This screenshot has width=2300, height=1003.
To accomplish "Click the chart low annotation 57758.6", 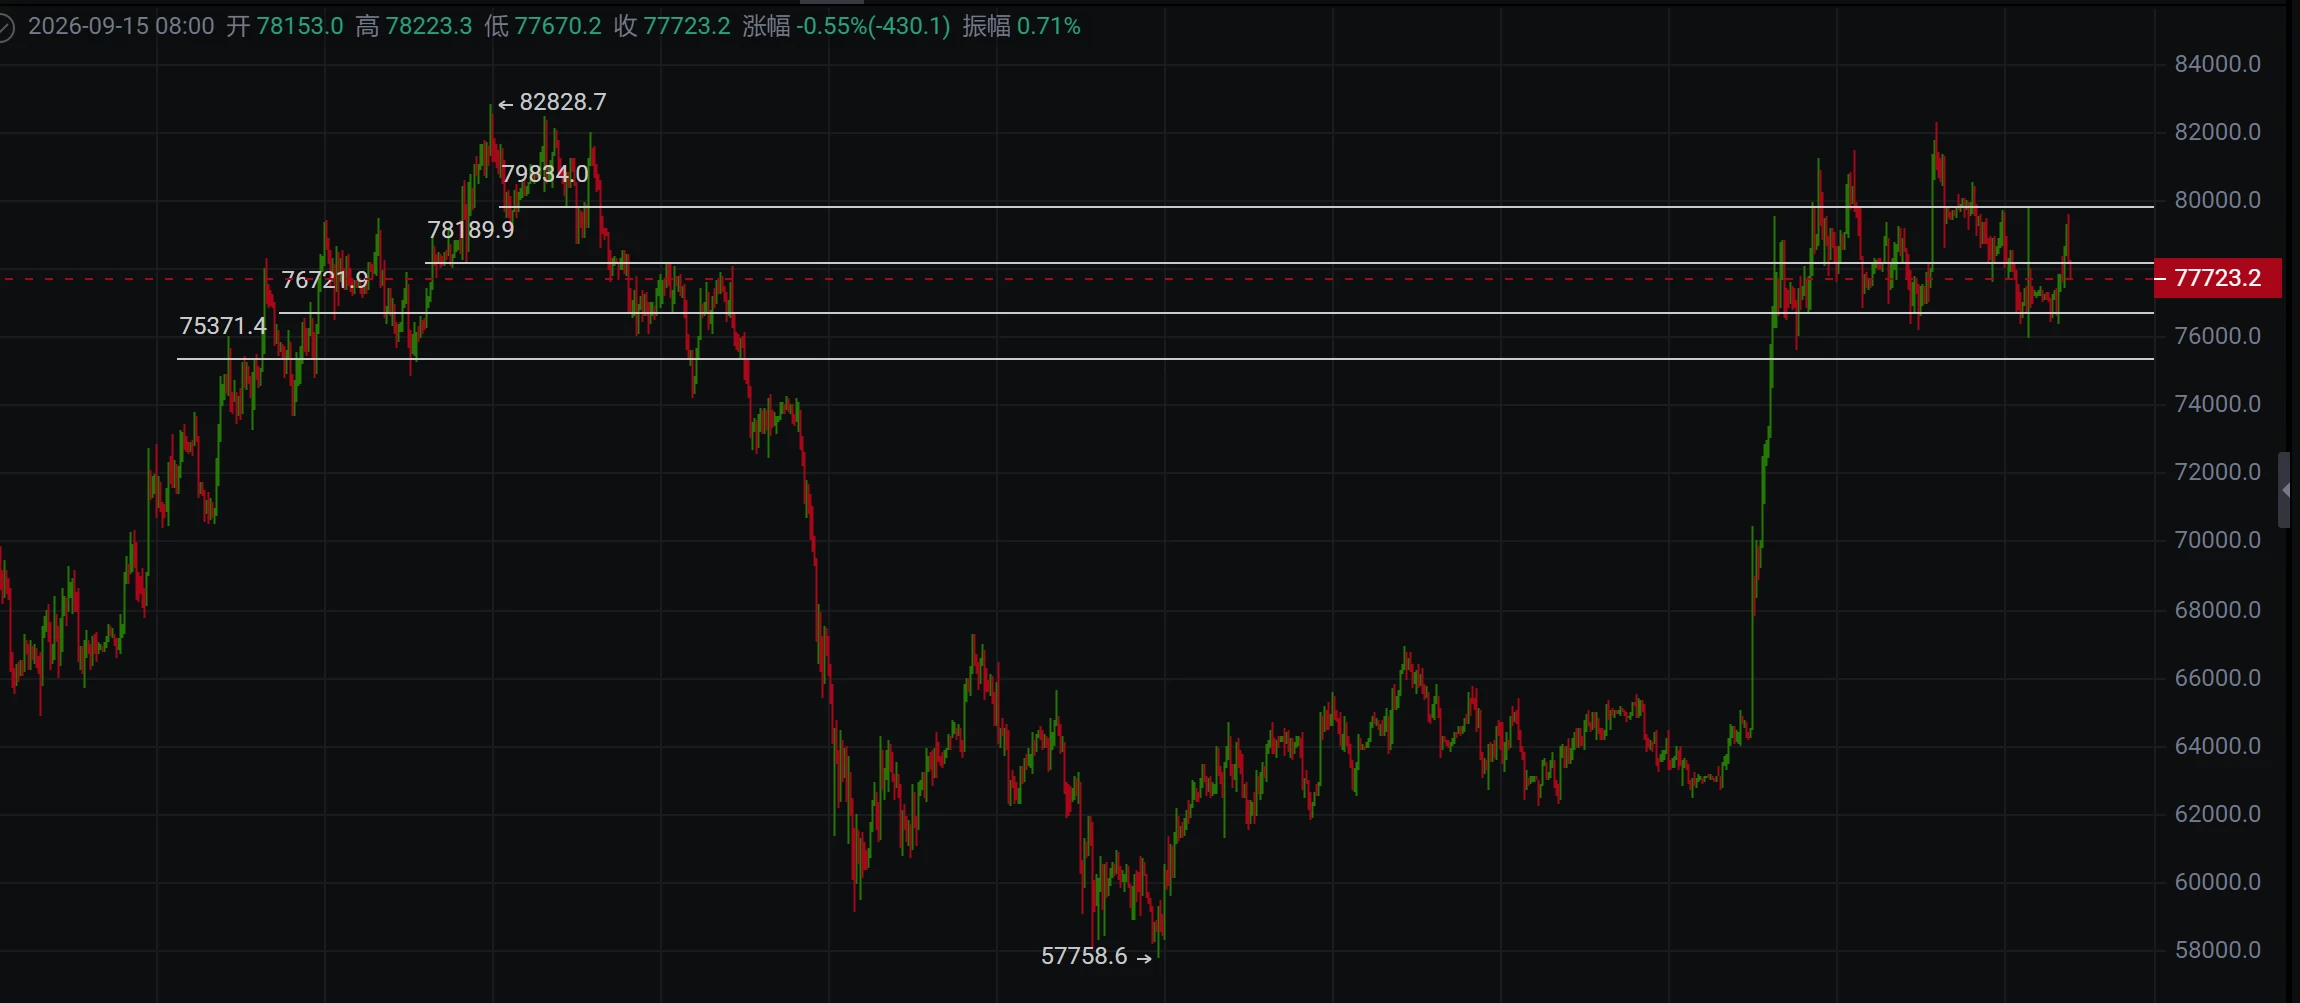I will pos(1096,956).
